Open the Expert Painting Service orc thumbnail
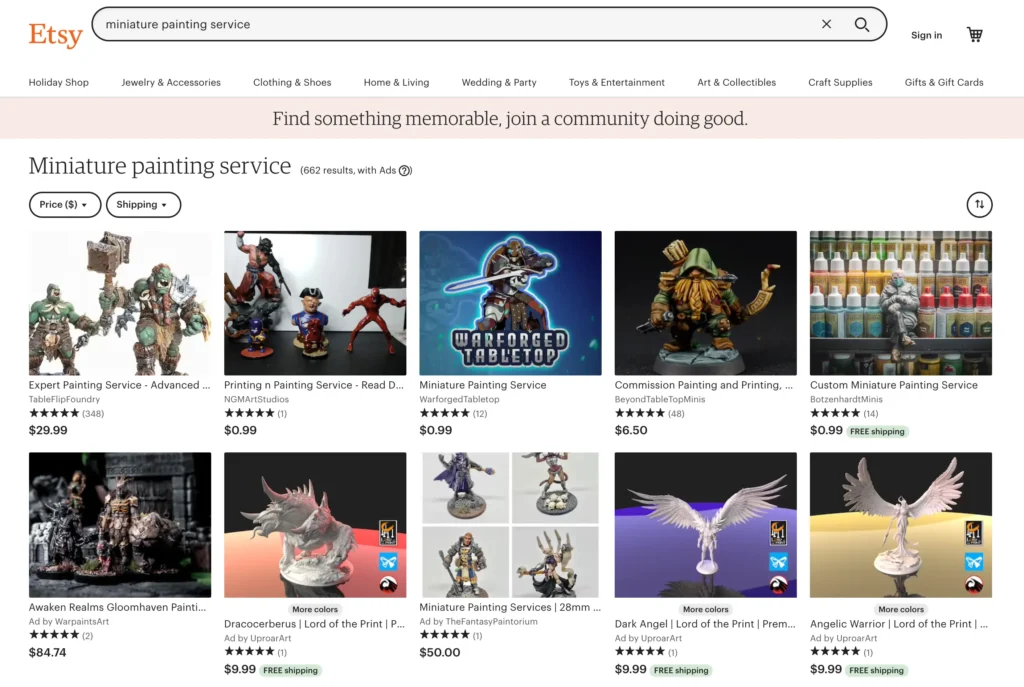This screenshot has height=687, width=1024. (120, 303)
